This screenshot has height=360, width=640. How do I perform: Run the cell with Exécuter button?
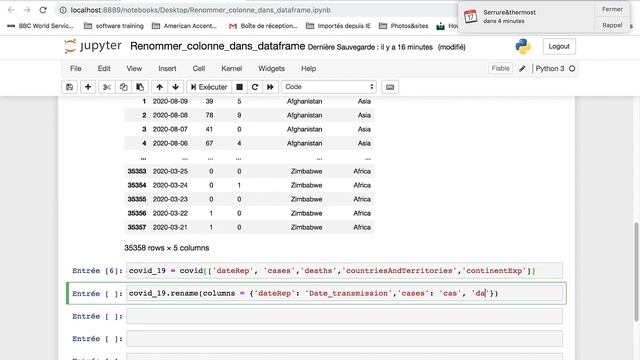(209, 87)
